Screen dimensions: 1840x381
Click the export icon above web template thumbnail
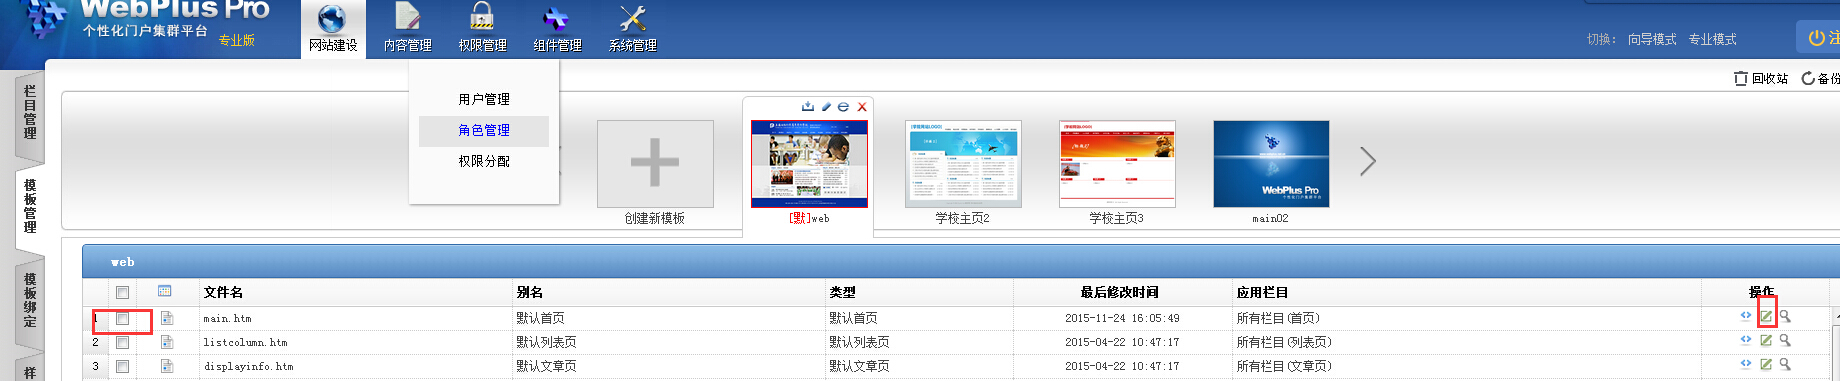(x=808, y=107)
